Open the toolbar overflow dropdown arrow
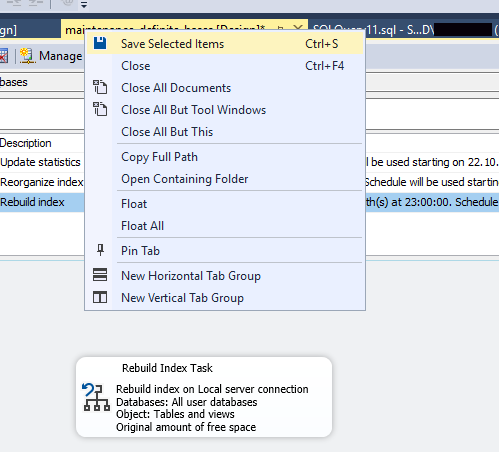This screenshot has width=499, height=452. point(84,5)
